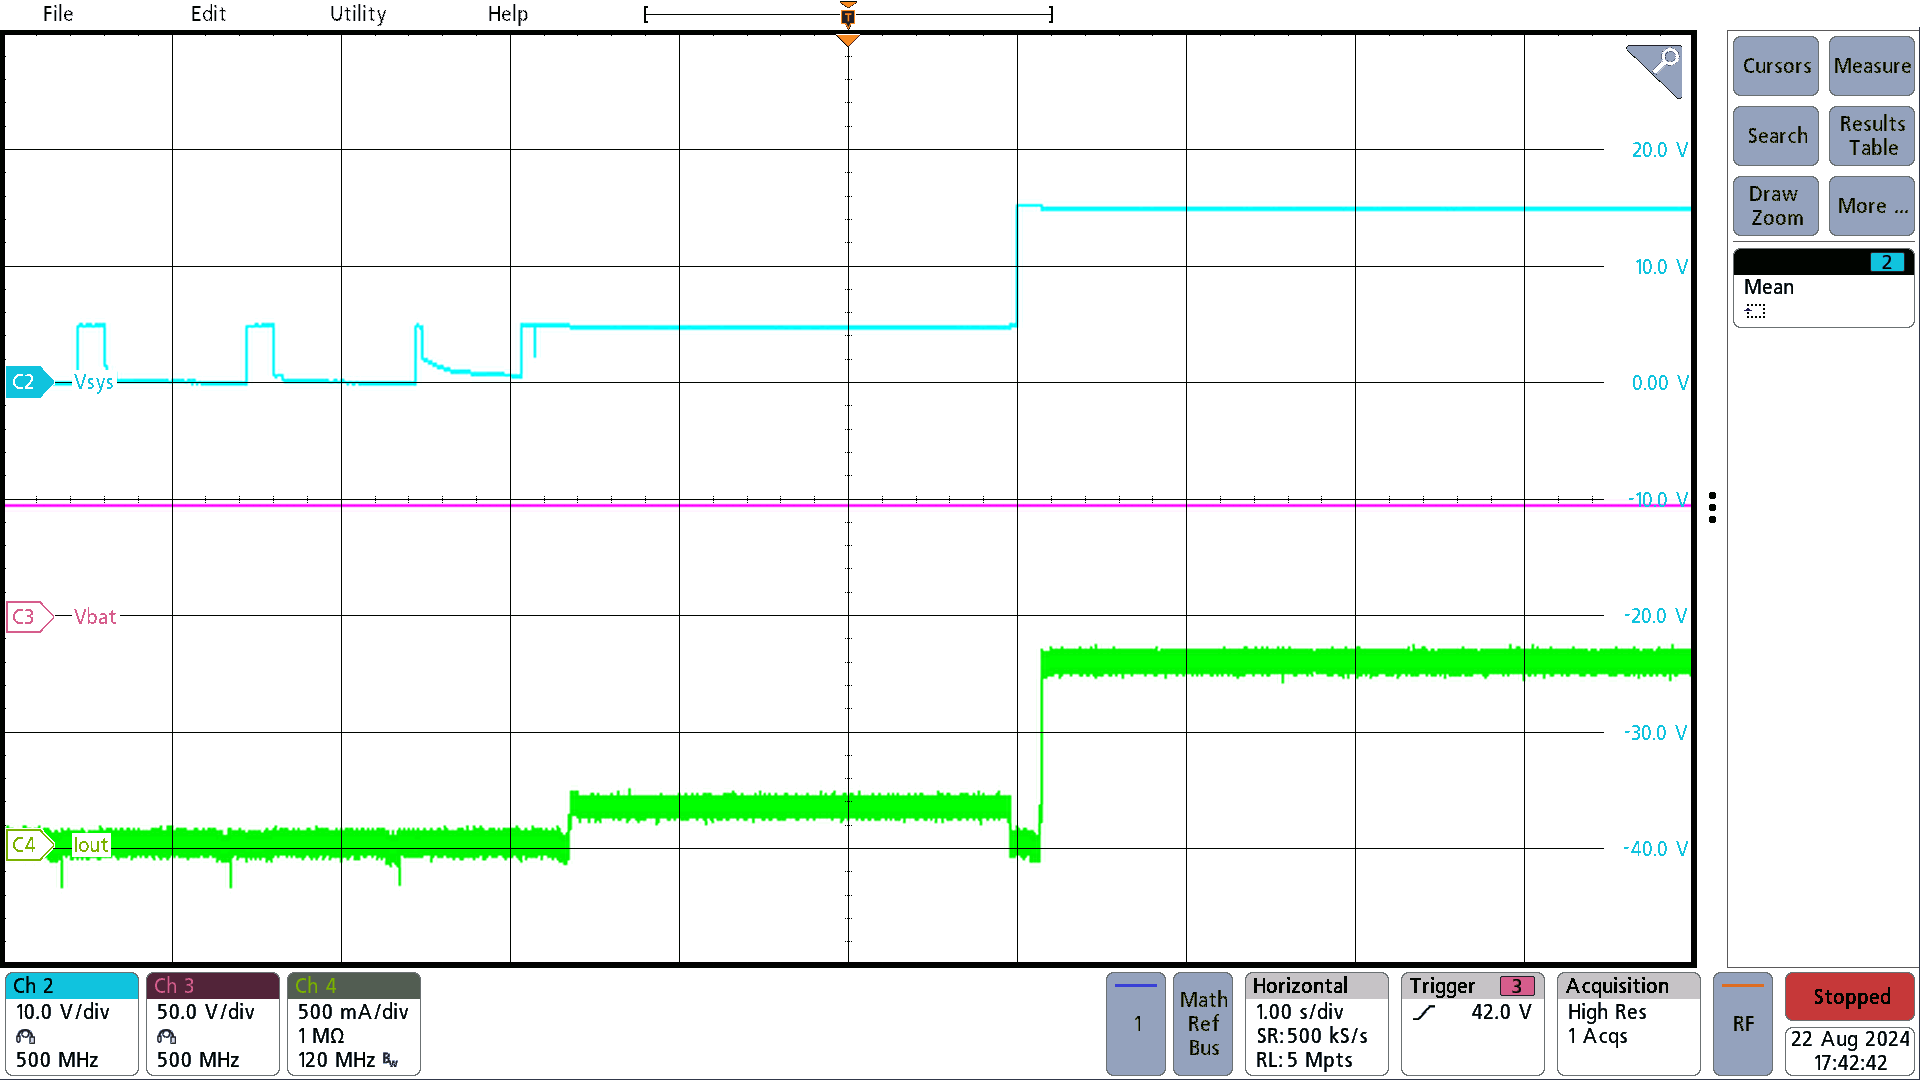Click the C4 channel handle for Iout
1920x1080 pixels.
pos(28,845)
